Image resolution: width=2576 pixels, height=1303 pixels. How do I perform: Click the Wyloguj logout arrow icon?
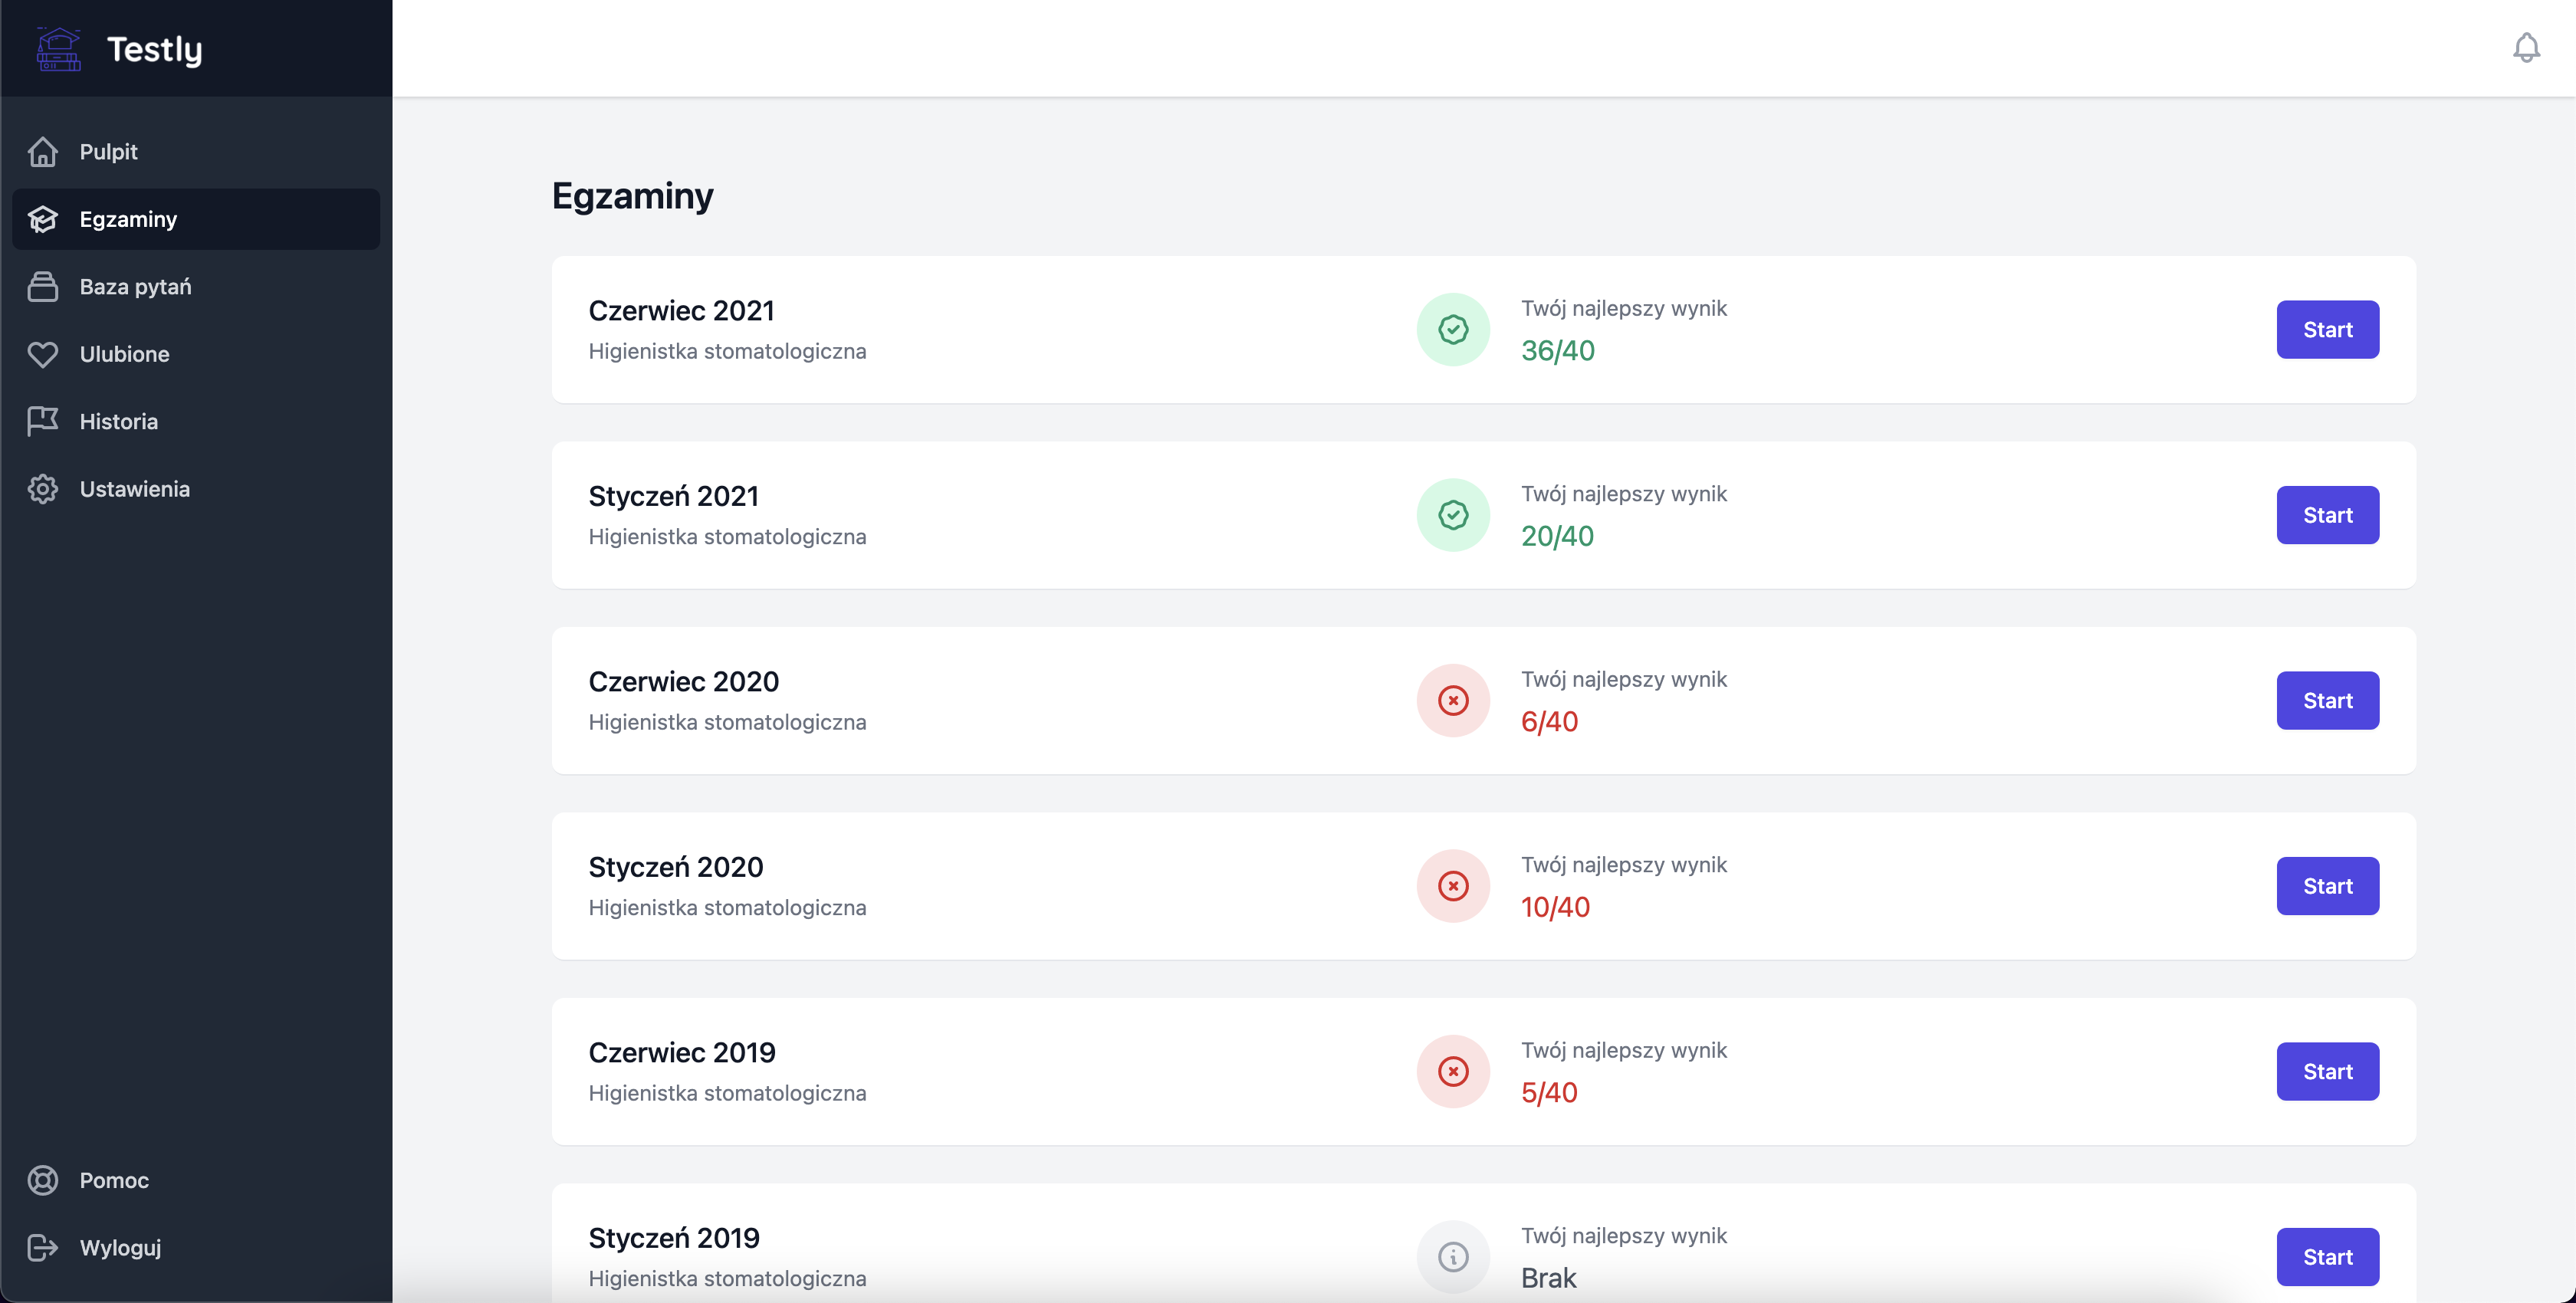[43, 1248]
